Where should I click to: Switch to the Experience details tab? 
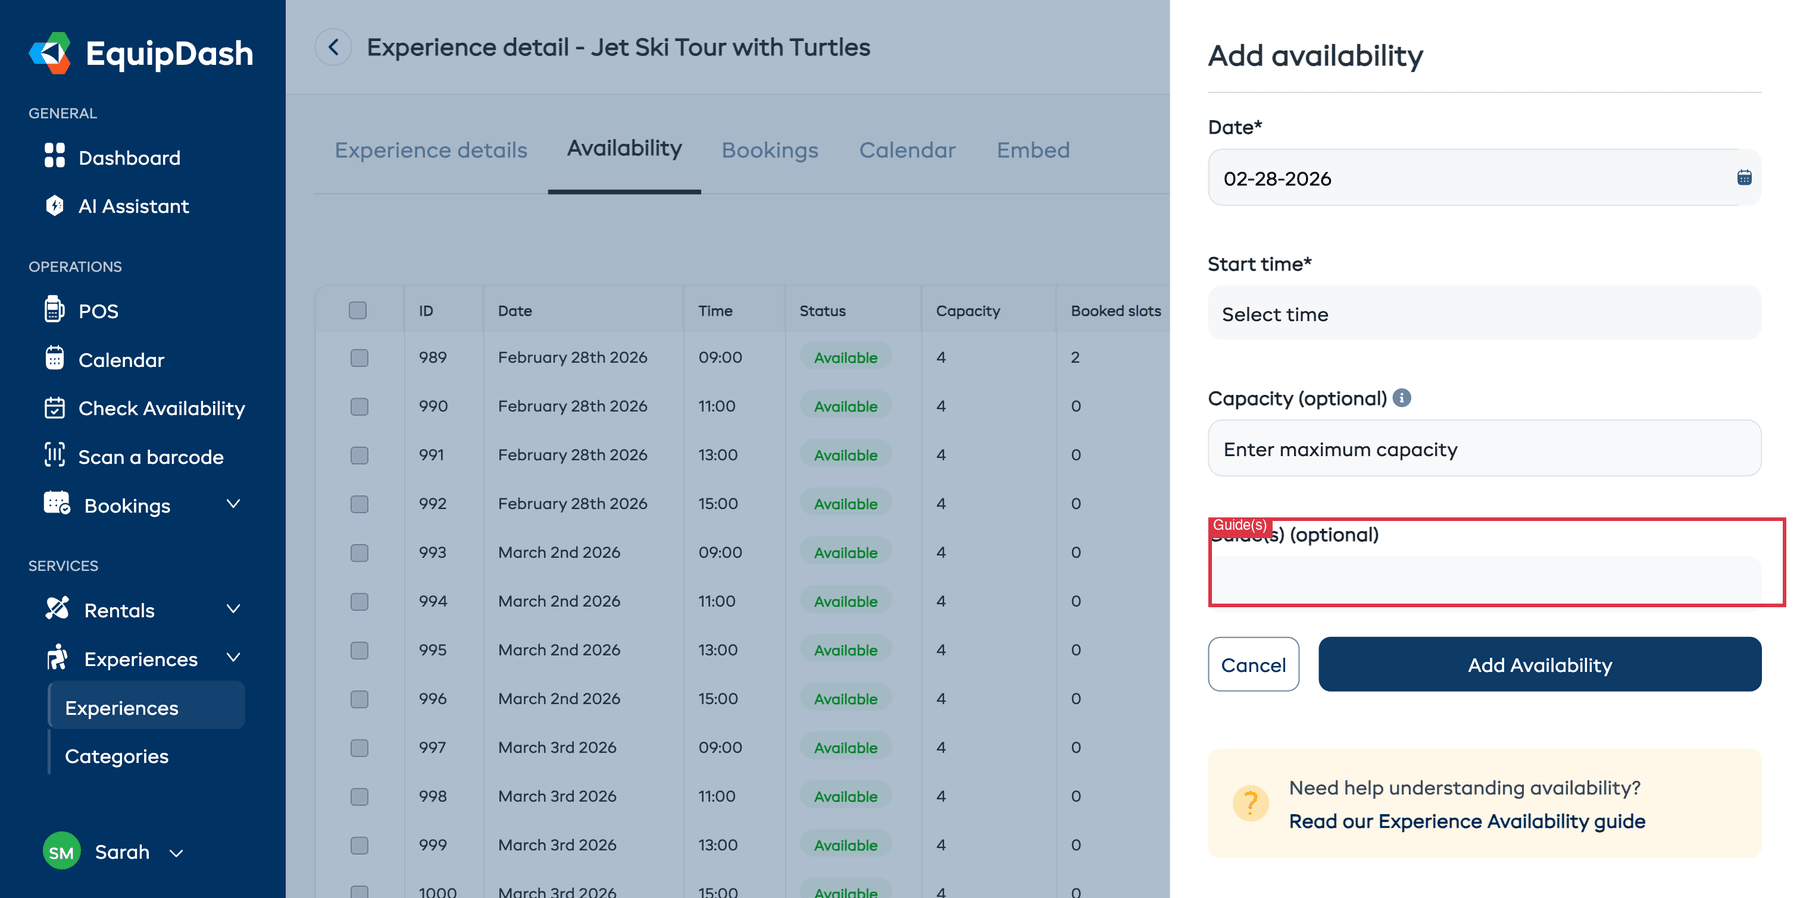tap(431, 150)
